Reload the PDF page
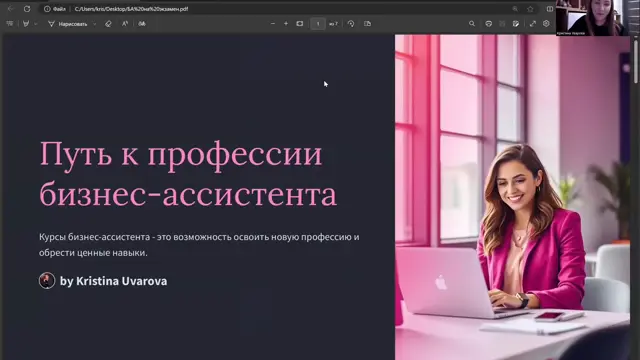This screenshot has height=360, width=640. coord(27,9)
